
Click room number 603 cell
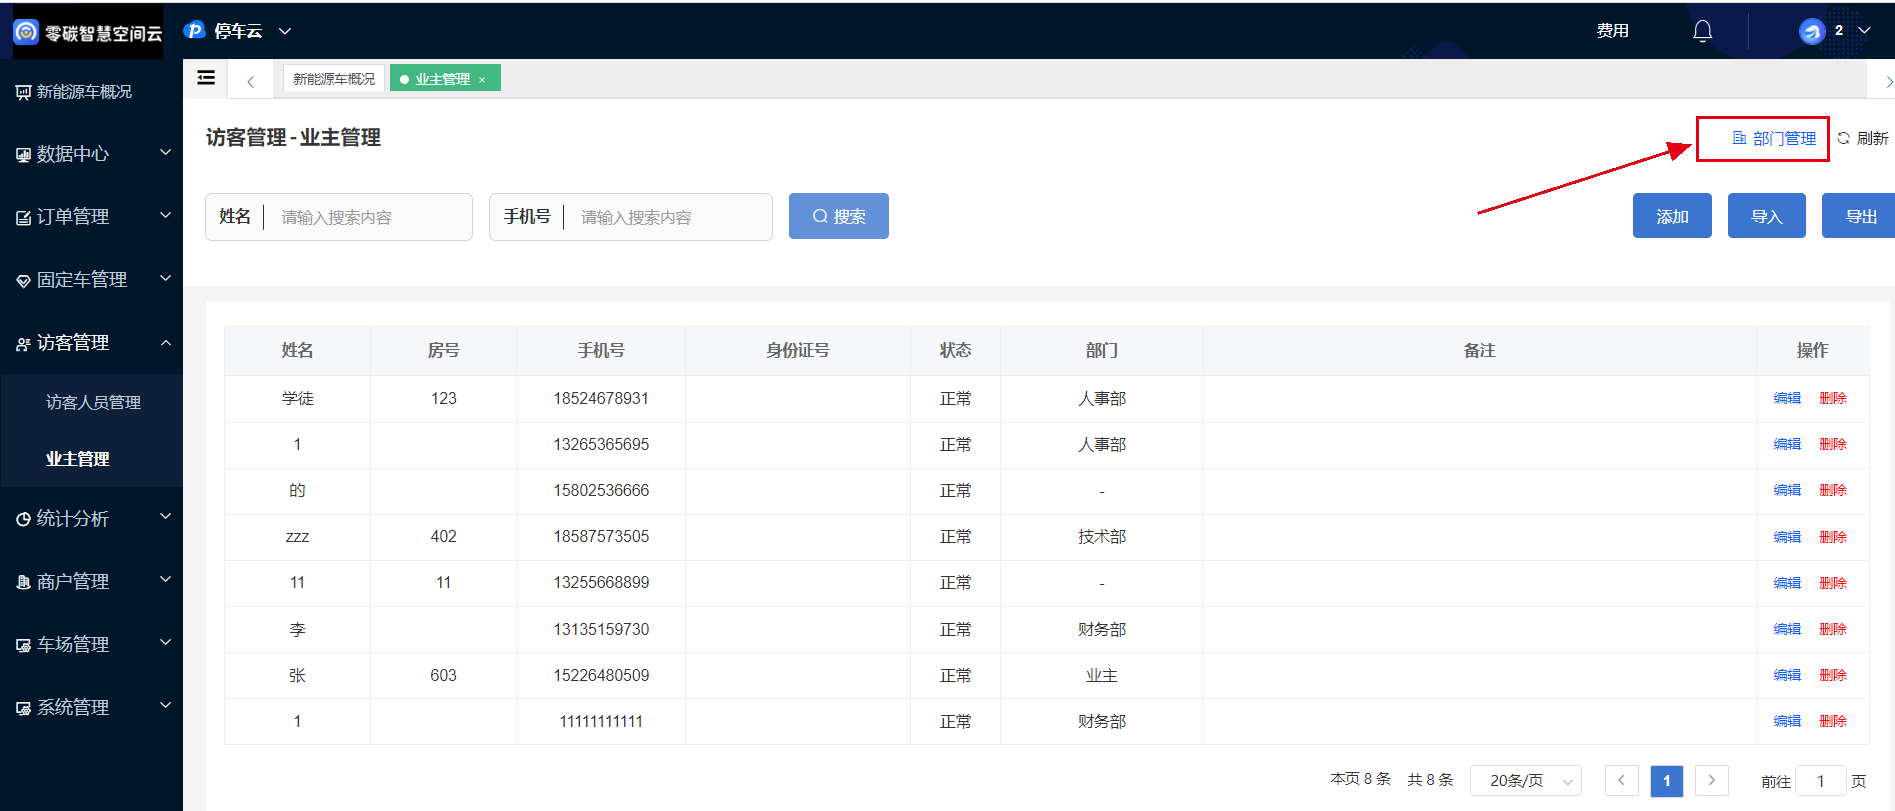coord(443,675)
